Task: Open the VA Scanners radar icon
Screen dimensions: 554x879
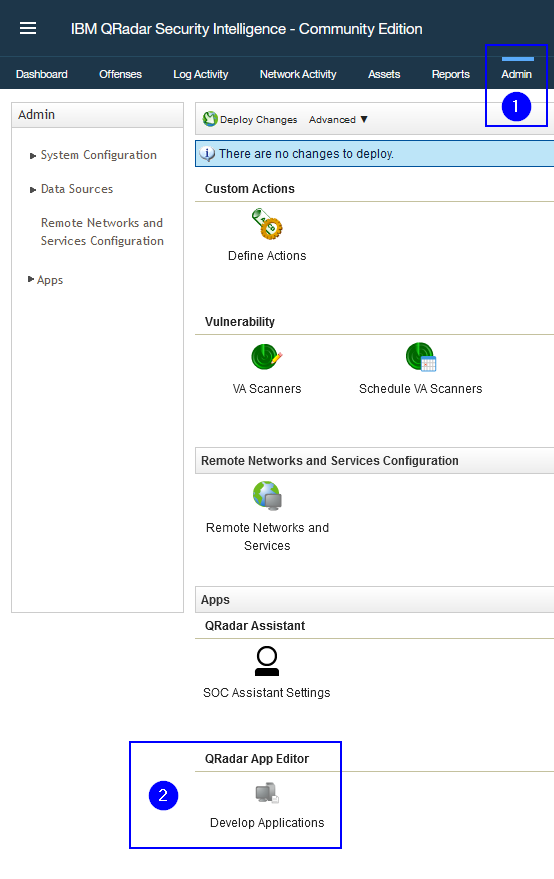Action: (x=267, y=357)
